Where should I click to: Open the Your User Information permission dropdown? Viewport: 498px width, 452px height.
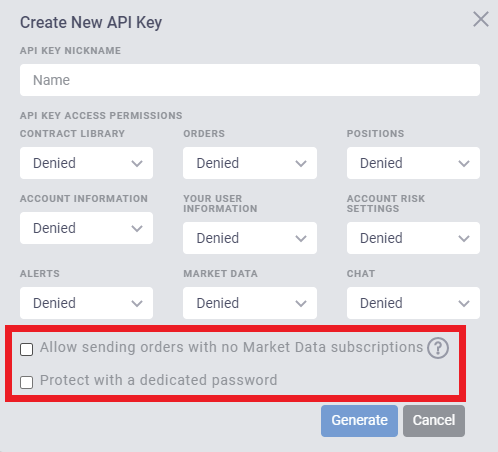click(250, 238)
